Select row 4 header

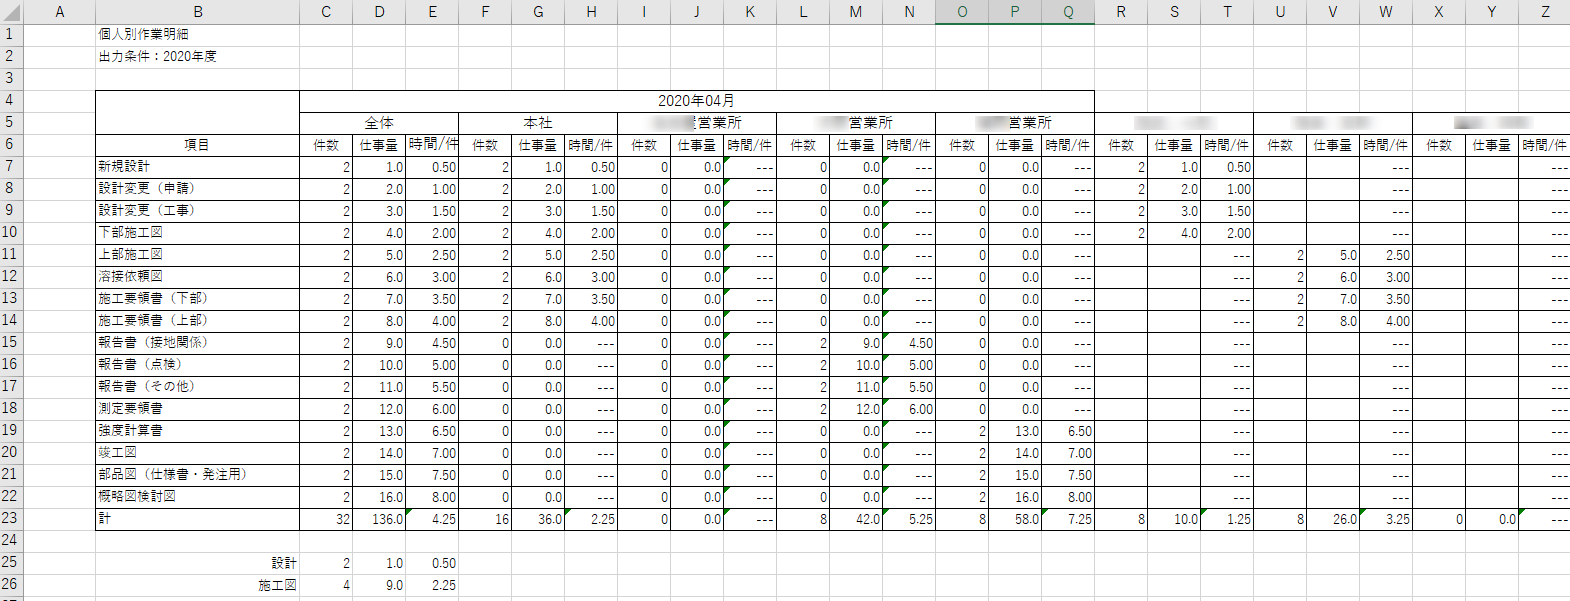coord(10,100)
